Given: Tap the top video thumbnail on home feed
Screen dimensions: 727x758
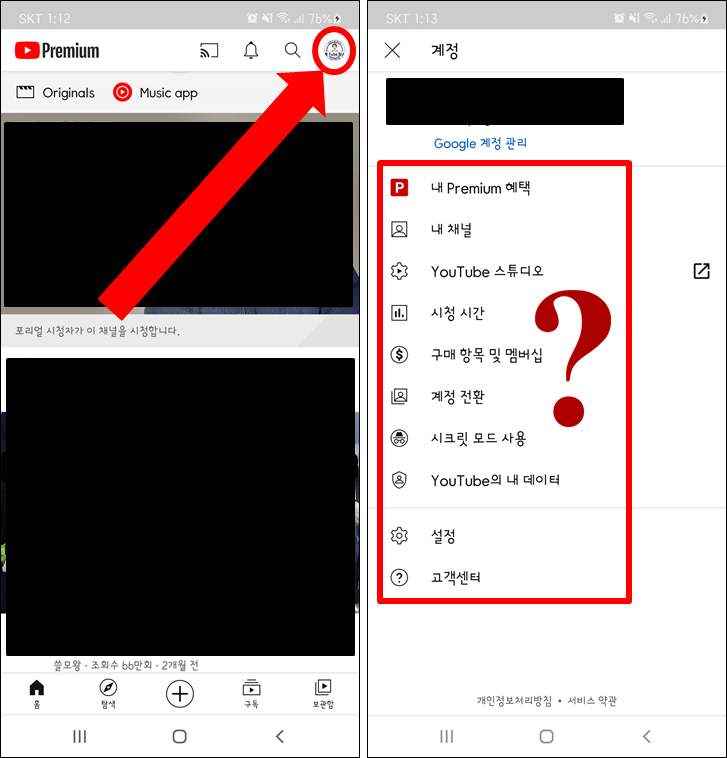Looking at the screenshot, I should [179, 214].
